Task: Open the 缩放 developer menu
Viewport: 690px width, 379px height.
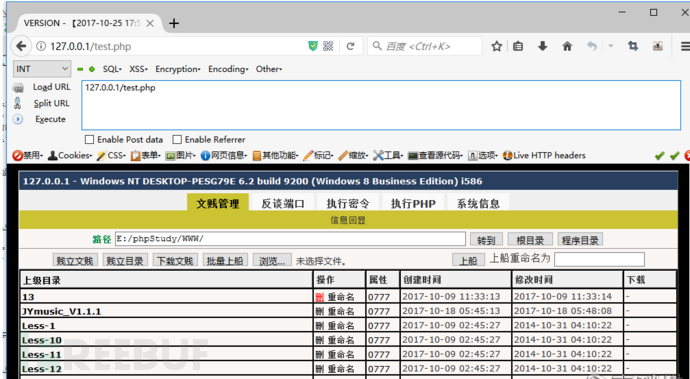Action: point(353,155)
